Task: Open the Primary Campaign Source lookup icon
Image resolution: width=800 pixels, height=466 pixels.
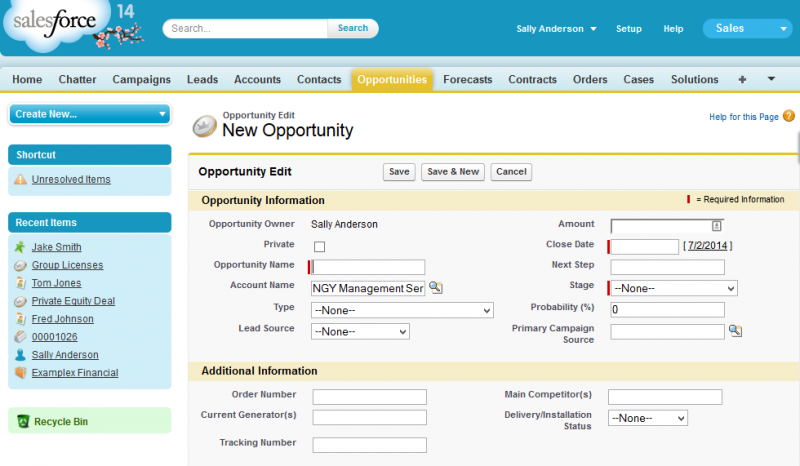Action: 735,331
